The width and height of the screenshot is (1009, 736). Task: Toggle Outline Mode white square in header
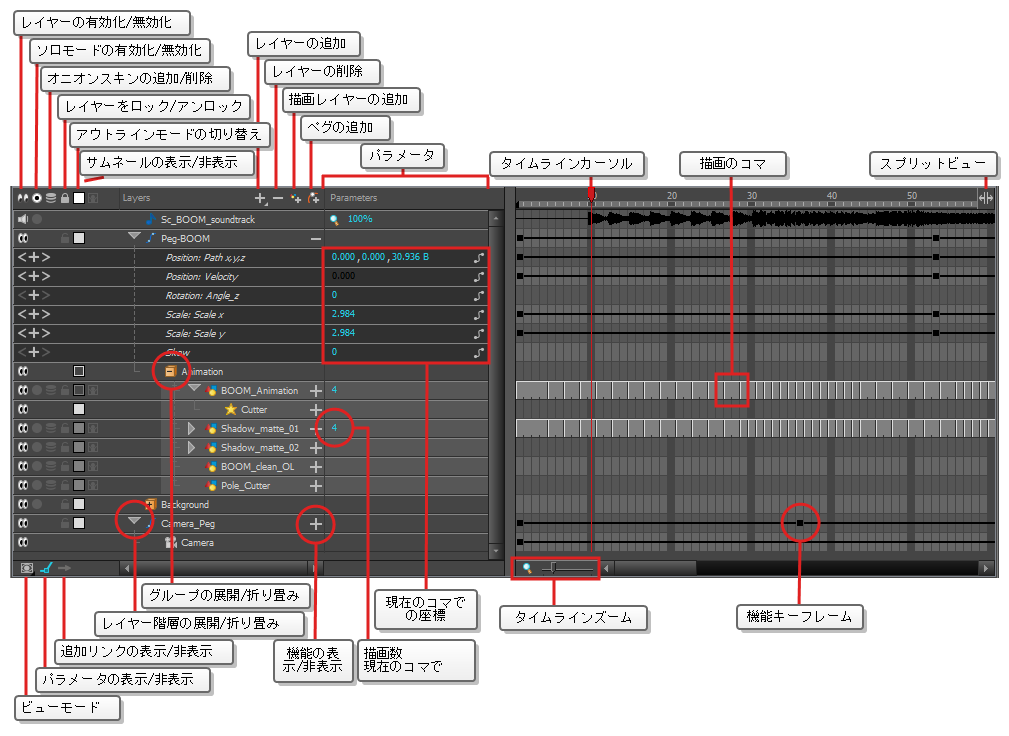79,198
